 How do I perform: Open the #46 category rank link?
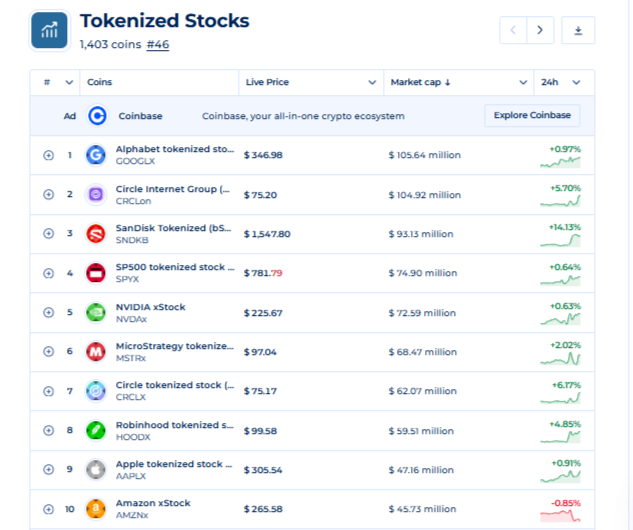(x=158, y=44)
